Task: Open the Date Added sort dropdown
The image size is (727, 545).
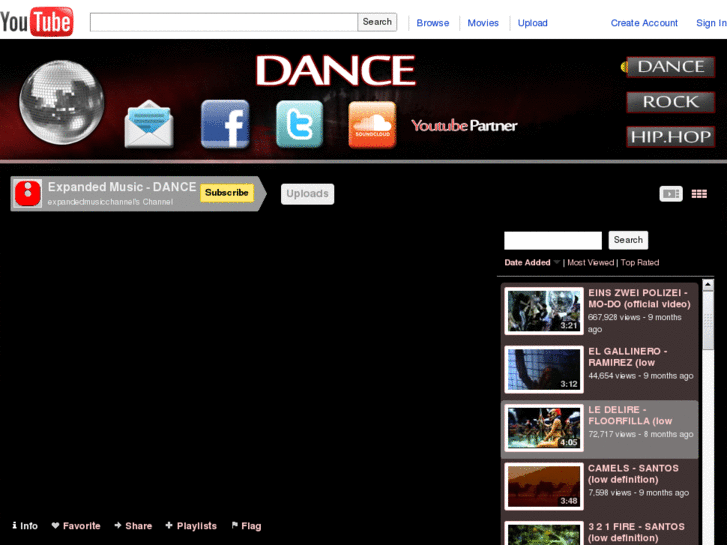Action: [x=532, y=263]
